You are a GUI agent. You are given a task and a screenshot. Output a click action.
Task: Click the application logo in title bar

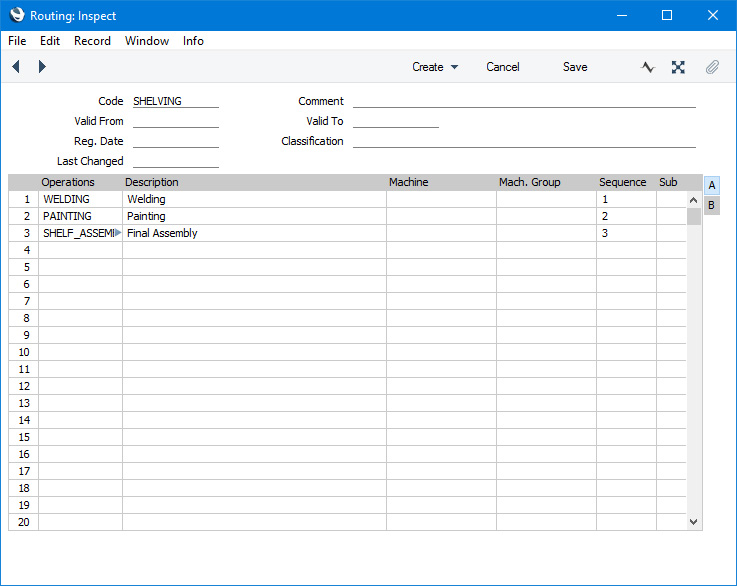pos(17,15)
